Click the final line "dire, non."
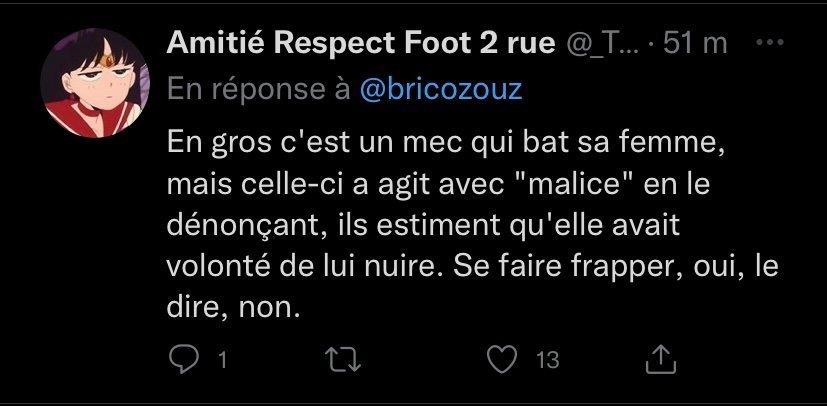This screenshot has height=406, width=827. [234, 310]
